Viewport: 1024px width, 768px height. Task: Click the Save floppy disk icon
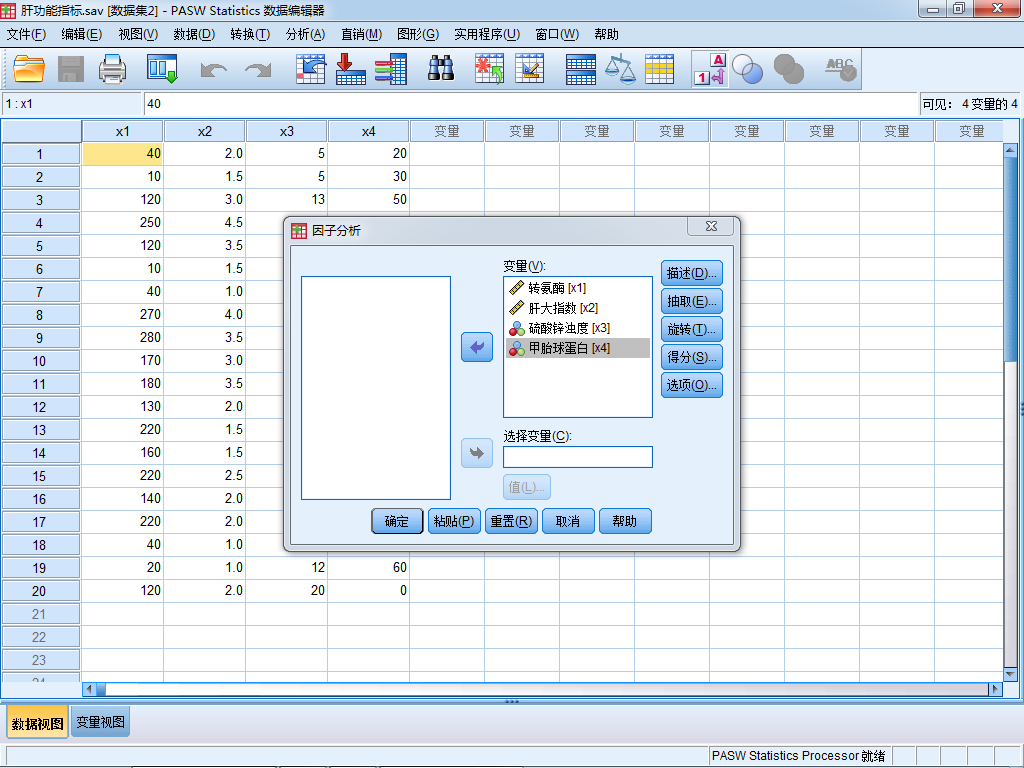[71, 69]
